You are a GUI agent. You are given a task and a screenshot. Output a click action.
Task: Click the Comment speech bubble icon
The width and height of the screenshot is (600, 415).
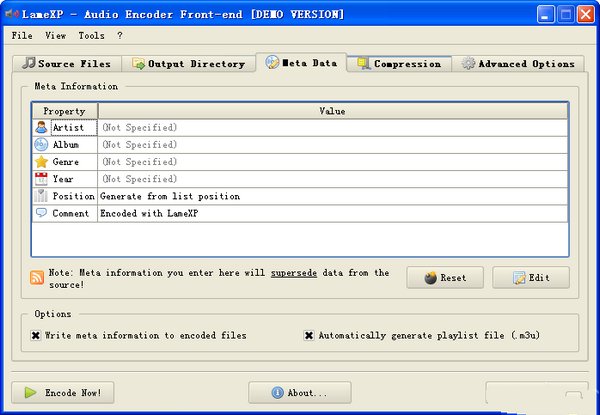pos(41,213)
